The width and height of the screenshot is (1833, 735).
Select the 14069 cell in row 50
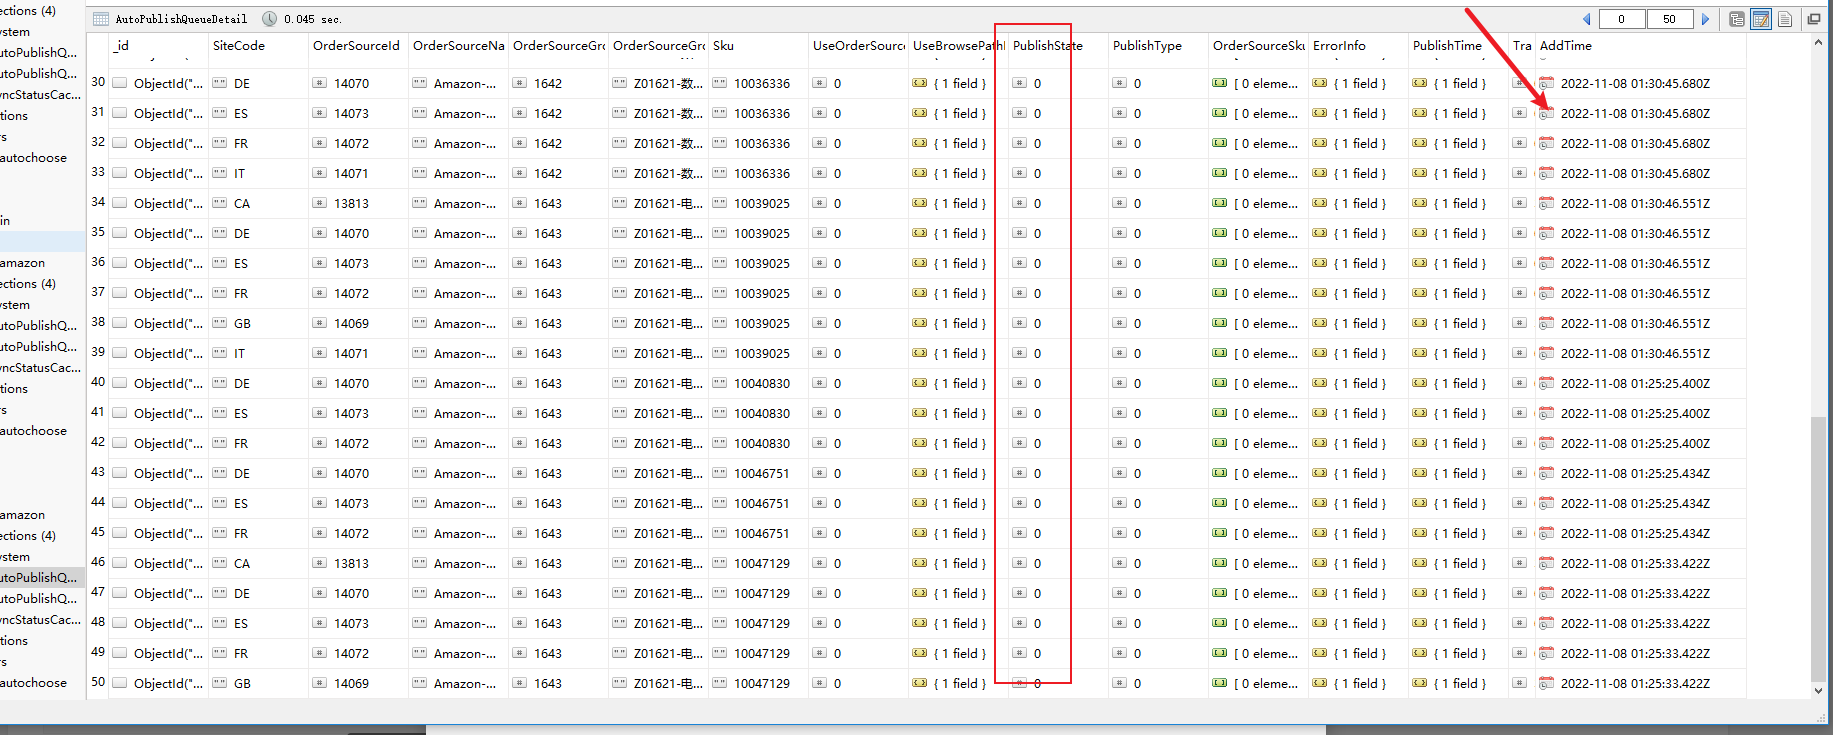point(358,683)
